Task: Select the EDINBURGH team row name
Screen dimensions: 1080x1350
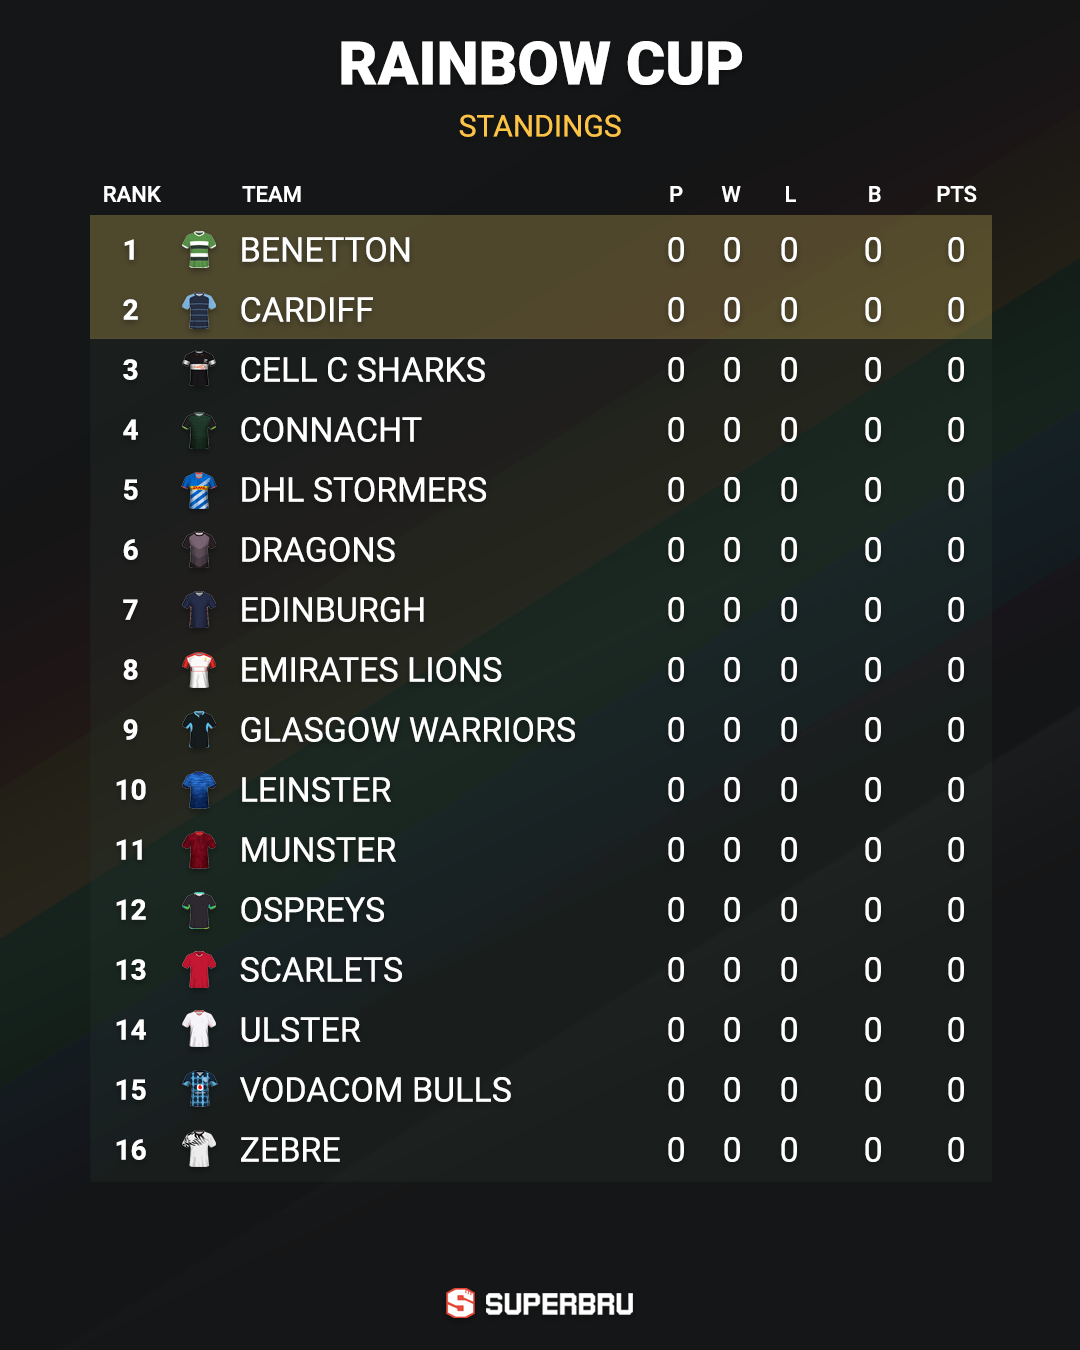Action: (333, 610)
